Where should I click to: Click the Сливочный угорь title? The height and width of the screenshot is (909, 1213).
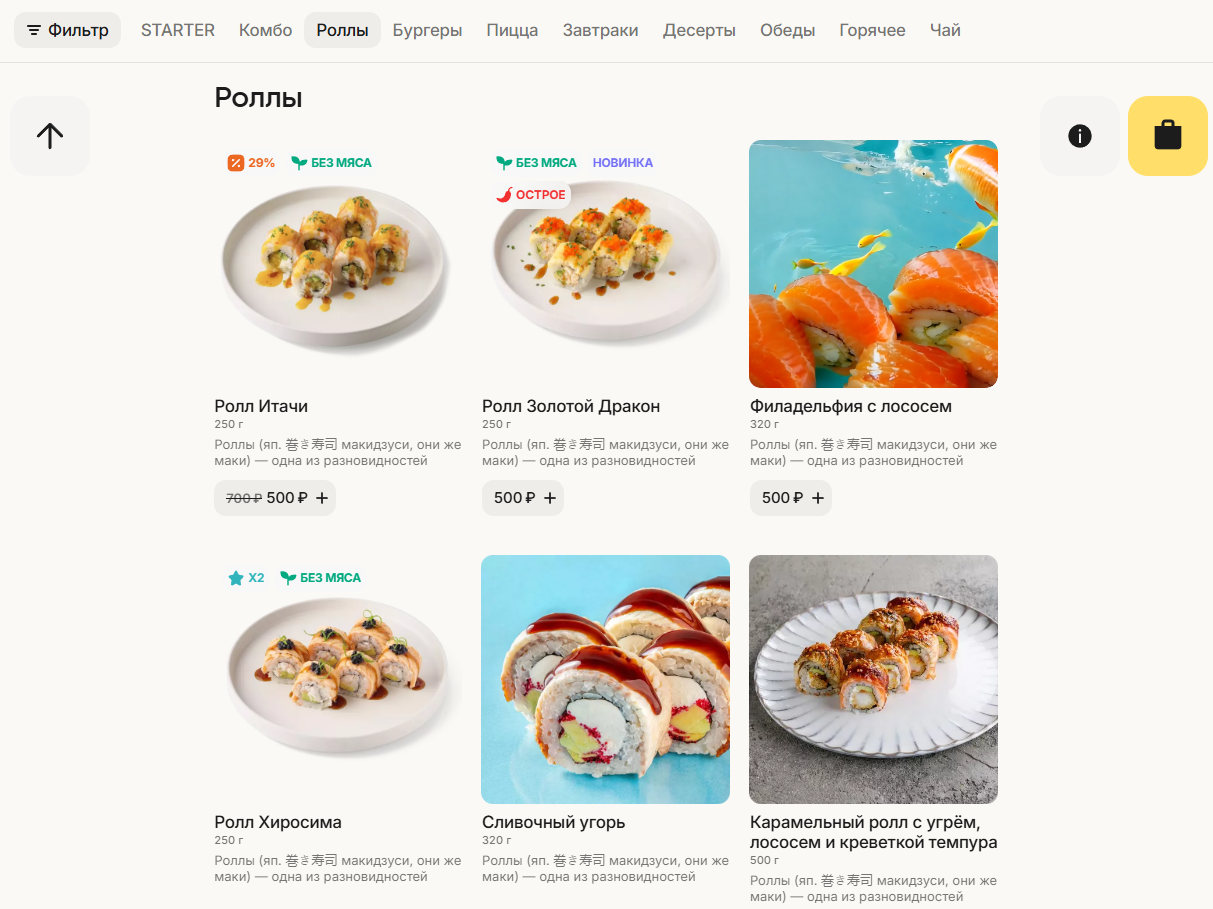(x=553, y=822)
